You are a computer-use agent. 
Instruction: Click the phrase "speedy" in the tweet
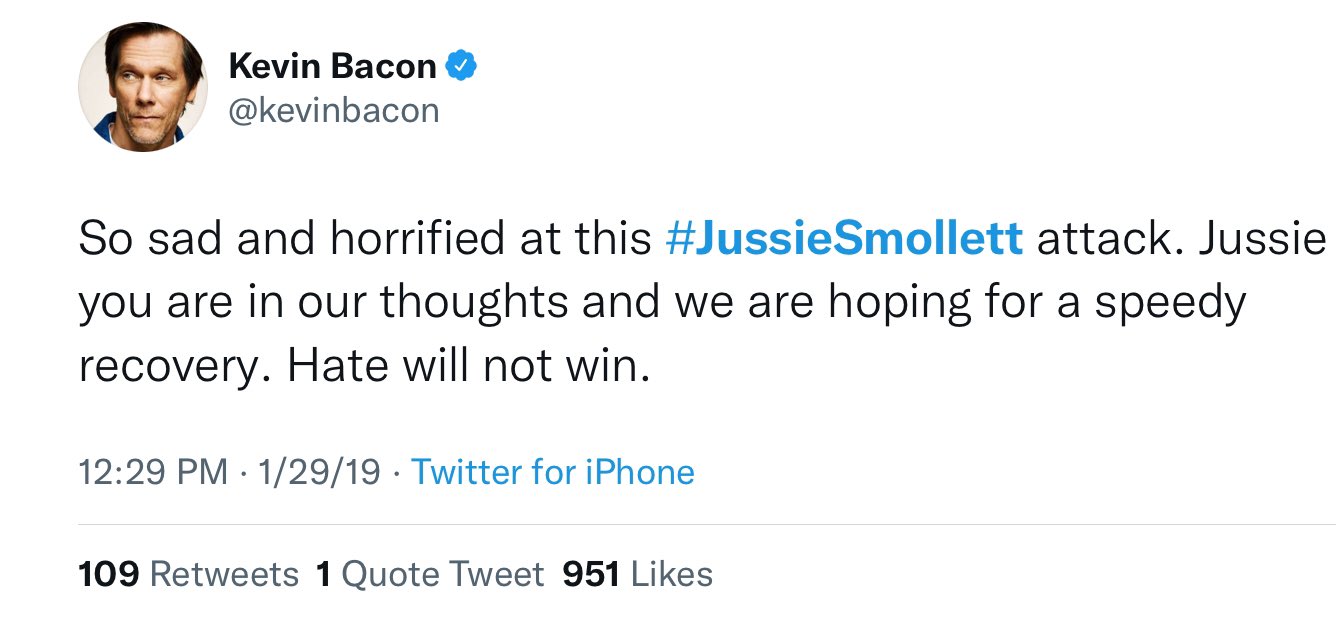tap(1170, 304)
